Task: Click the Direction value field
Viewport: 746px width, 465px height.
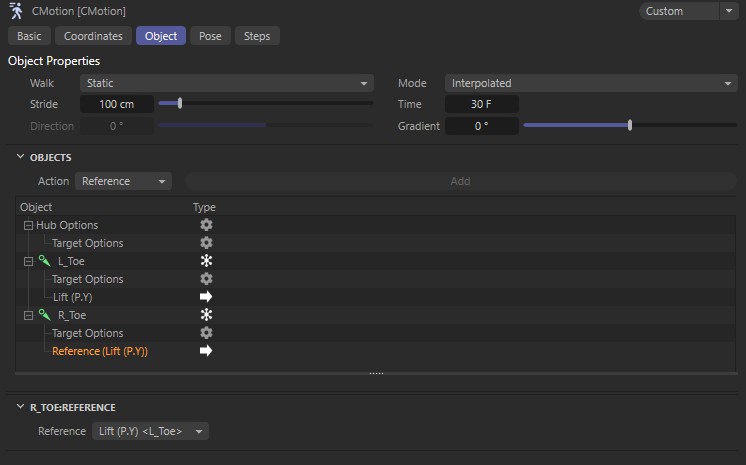Action: point(117,126)
